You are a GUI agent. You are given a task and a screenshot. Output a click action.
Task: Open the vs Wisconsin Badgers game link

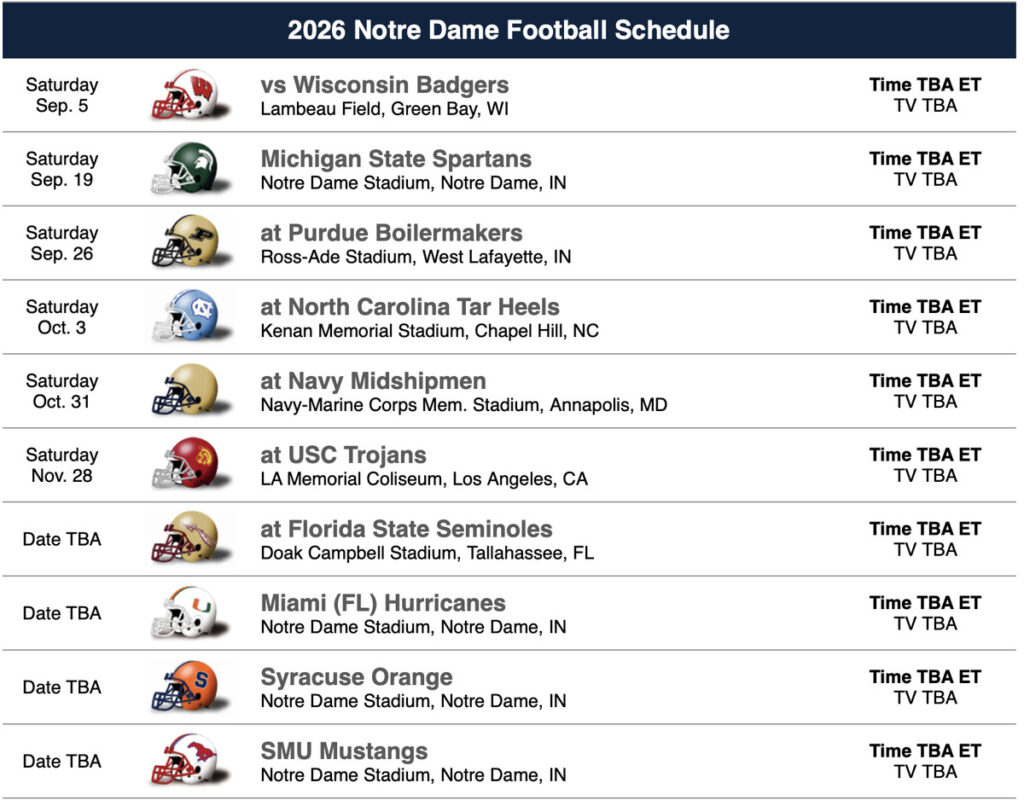click(384, 86)
